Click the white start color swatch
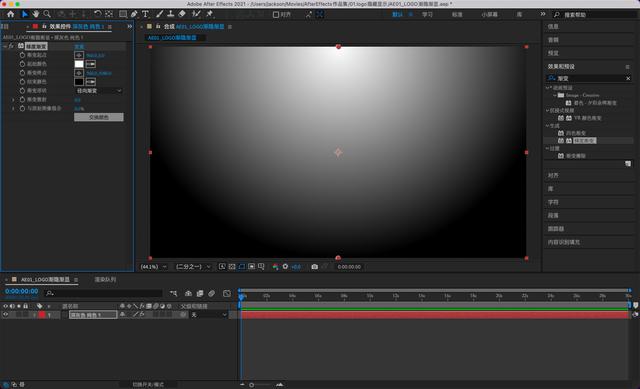 pos(79,64)
